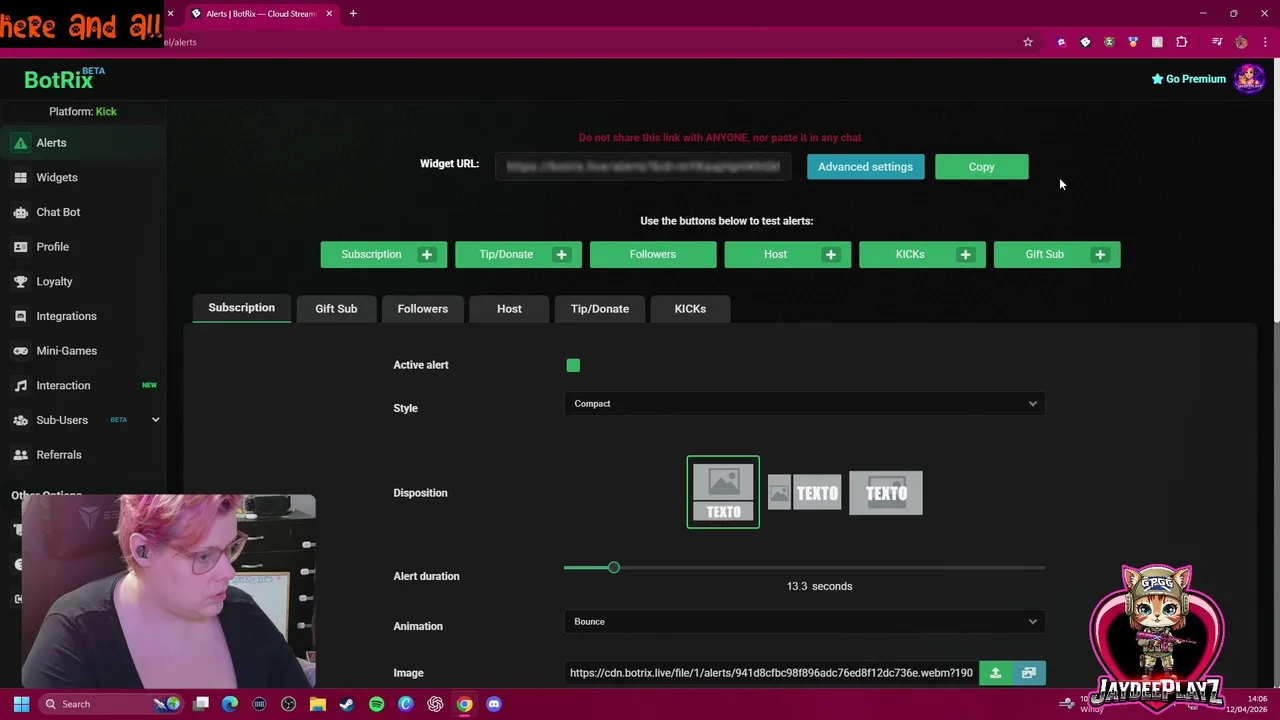Open File Explorer from the taskbar
The image size is (1280, 720).
click(318, 704)
